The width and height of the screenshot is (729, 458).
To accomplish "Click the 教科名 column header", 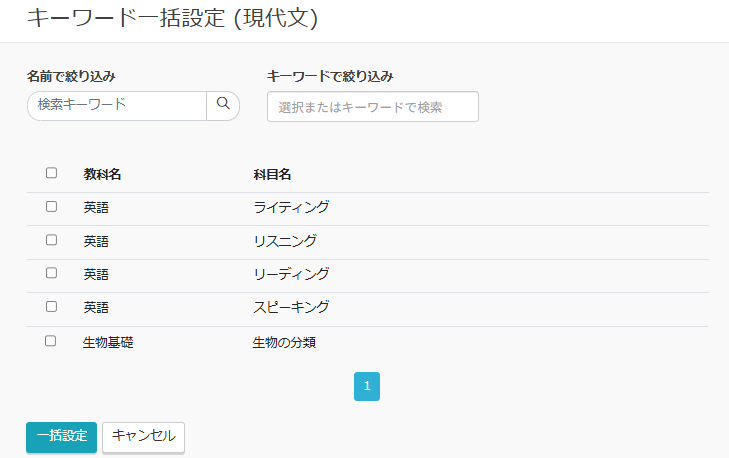I will coord(102,174).
